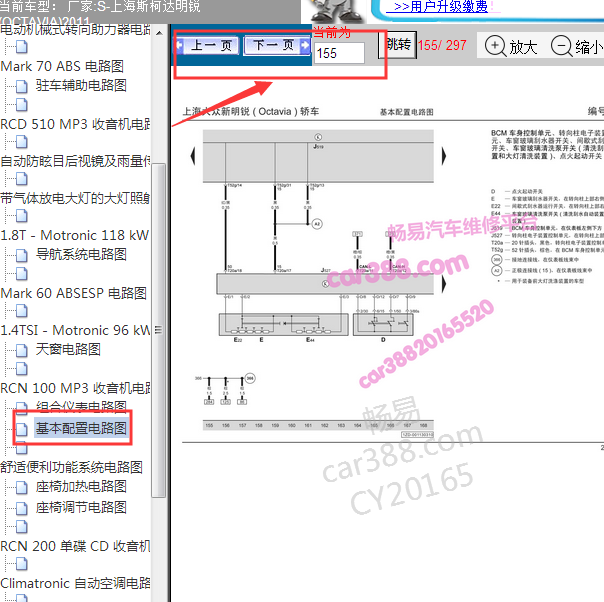Click document icon beside 天窗电路图
Image resolution: width=604 pixels, height=602 pixels.
(22, 350)
